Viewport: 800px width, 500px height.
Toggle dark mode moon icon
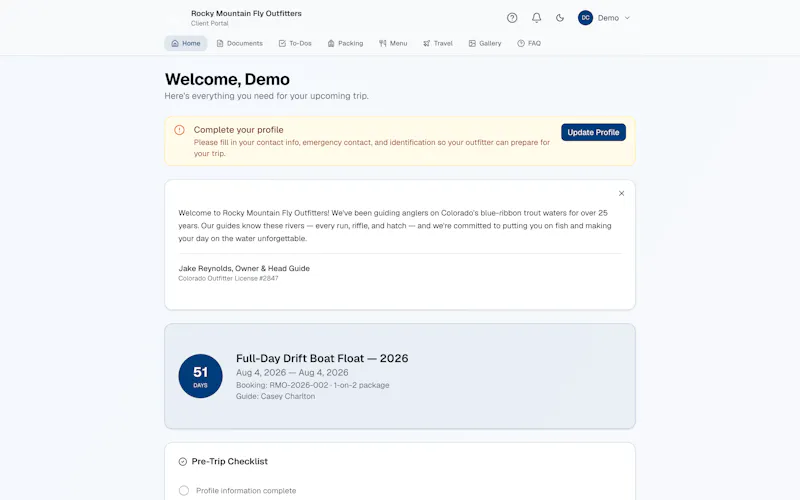(x=560, y=18)
